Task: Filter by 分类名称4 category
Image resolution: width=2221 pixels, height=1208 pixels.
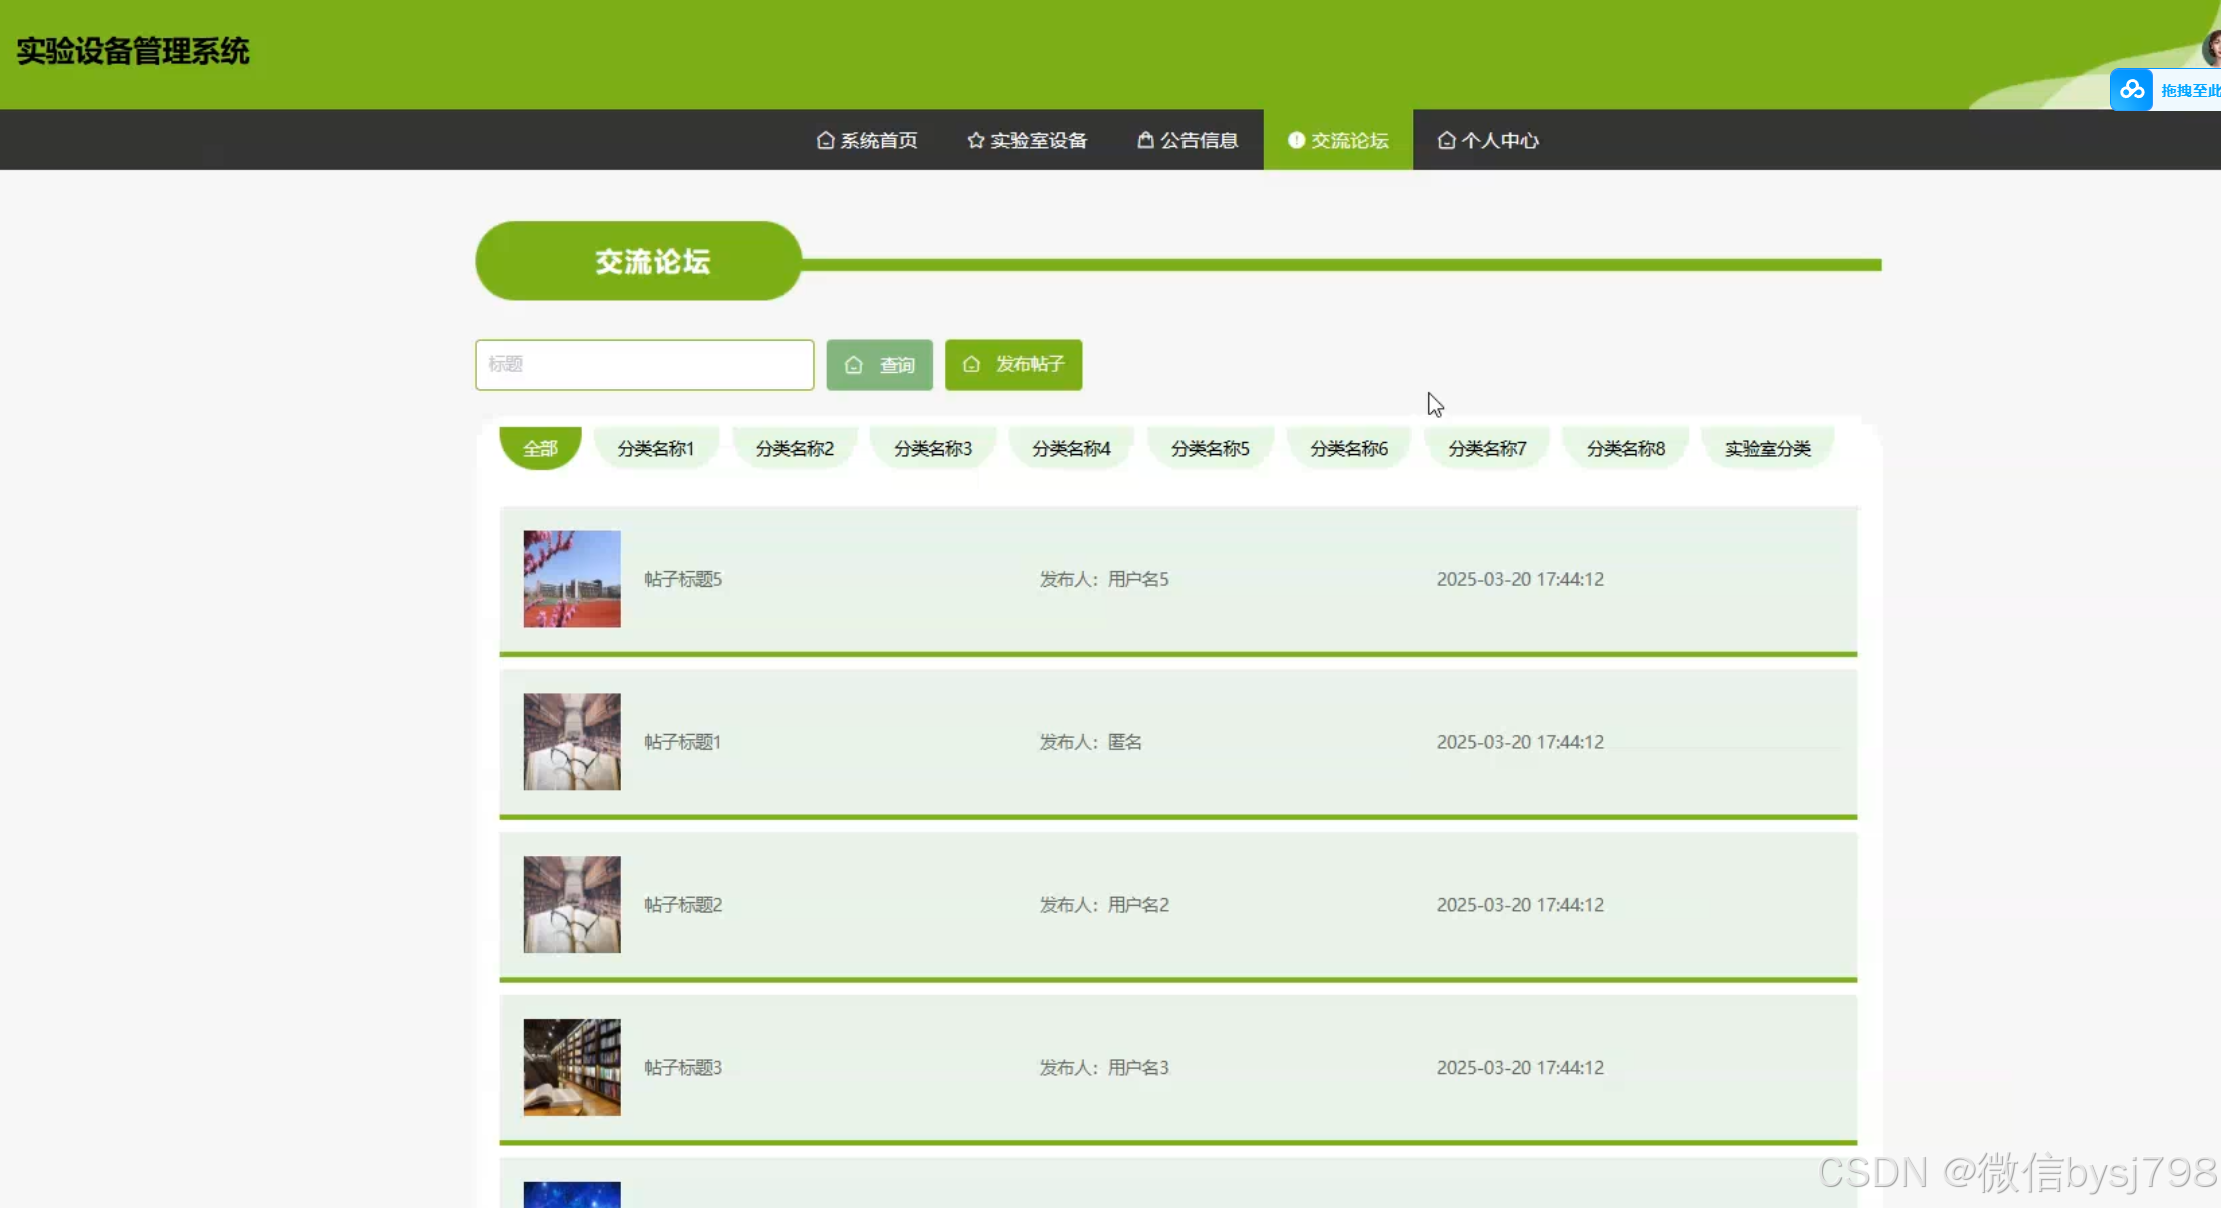Action: click(1072, 448)
